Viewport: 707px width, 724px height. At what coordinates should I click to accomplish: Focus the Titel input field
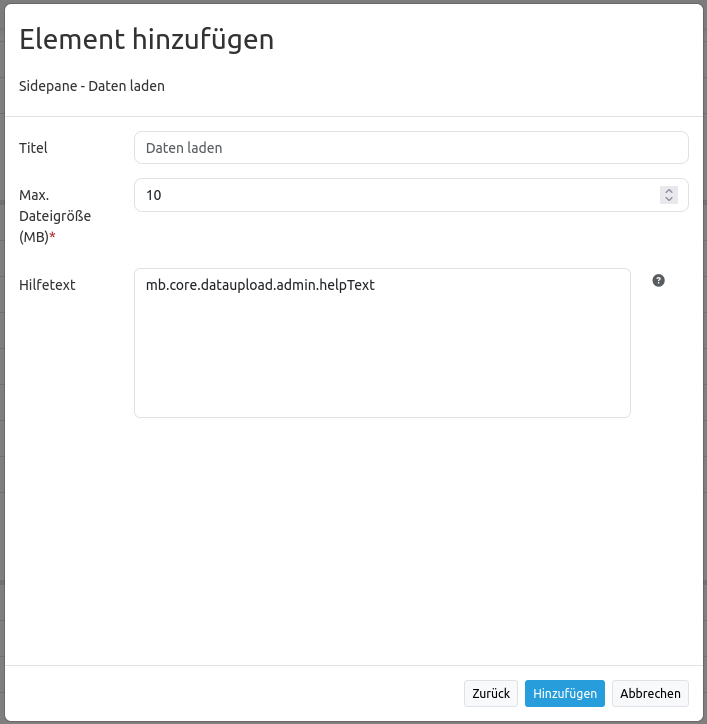410,147
